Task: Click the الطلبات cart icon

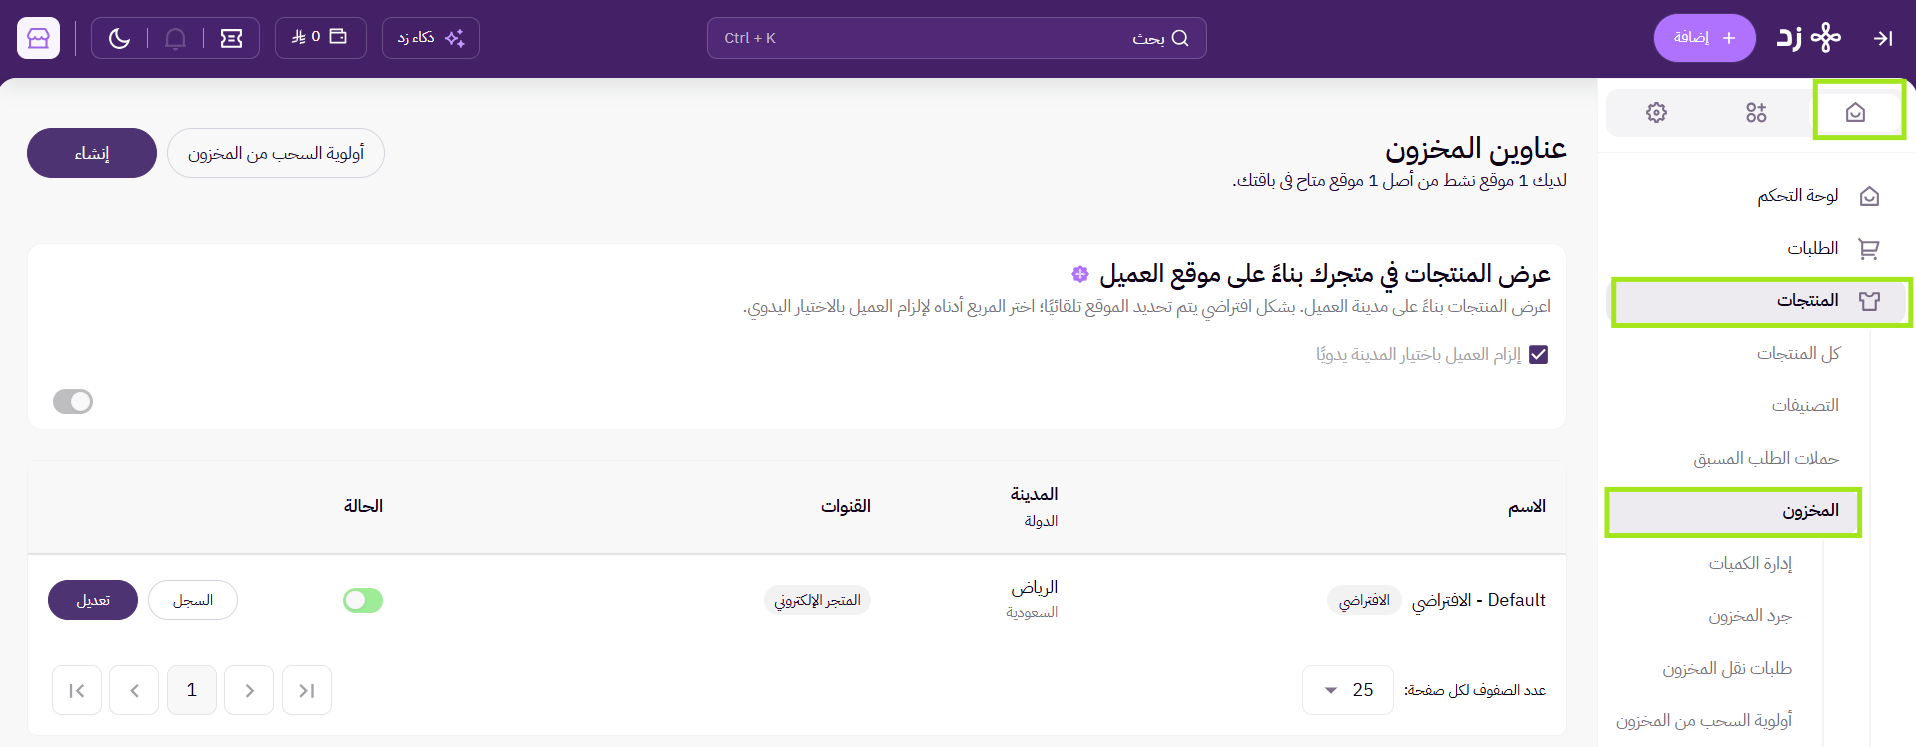Action: pyautogui.click(x=1869, y=248)
